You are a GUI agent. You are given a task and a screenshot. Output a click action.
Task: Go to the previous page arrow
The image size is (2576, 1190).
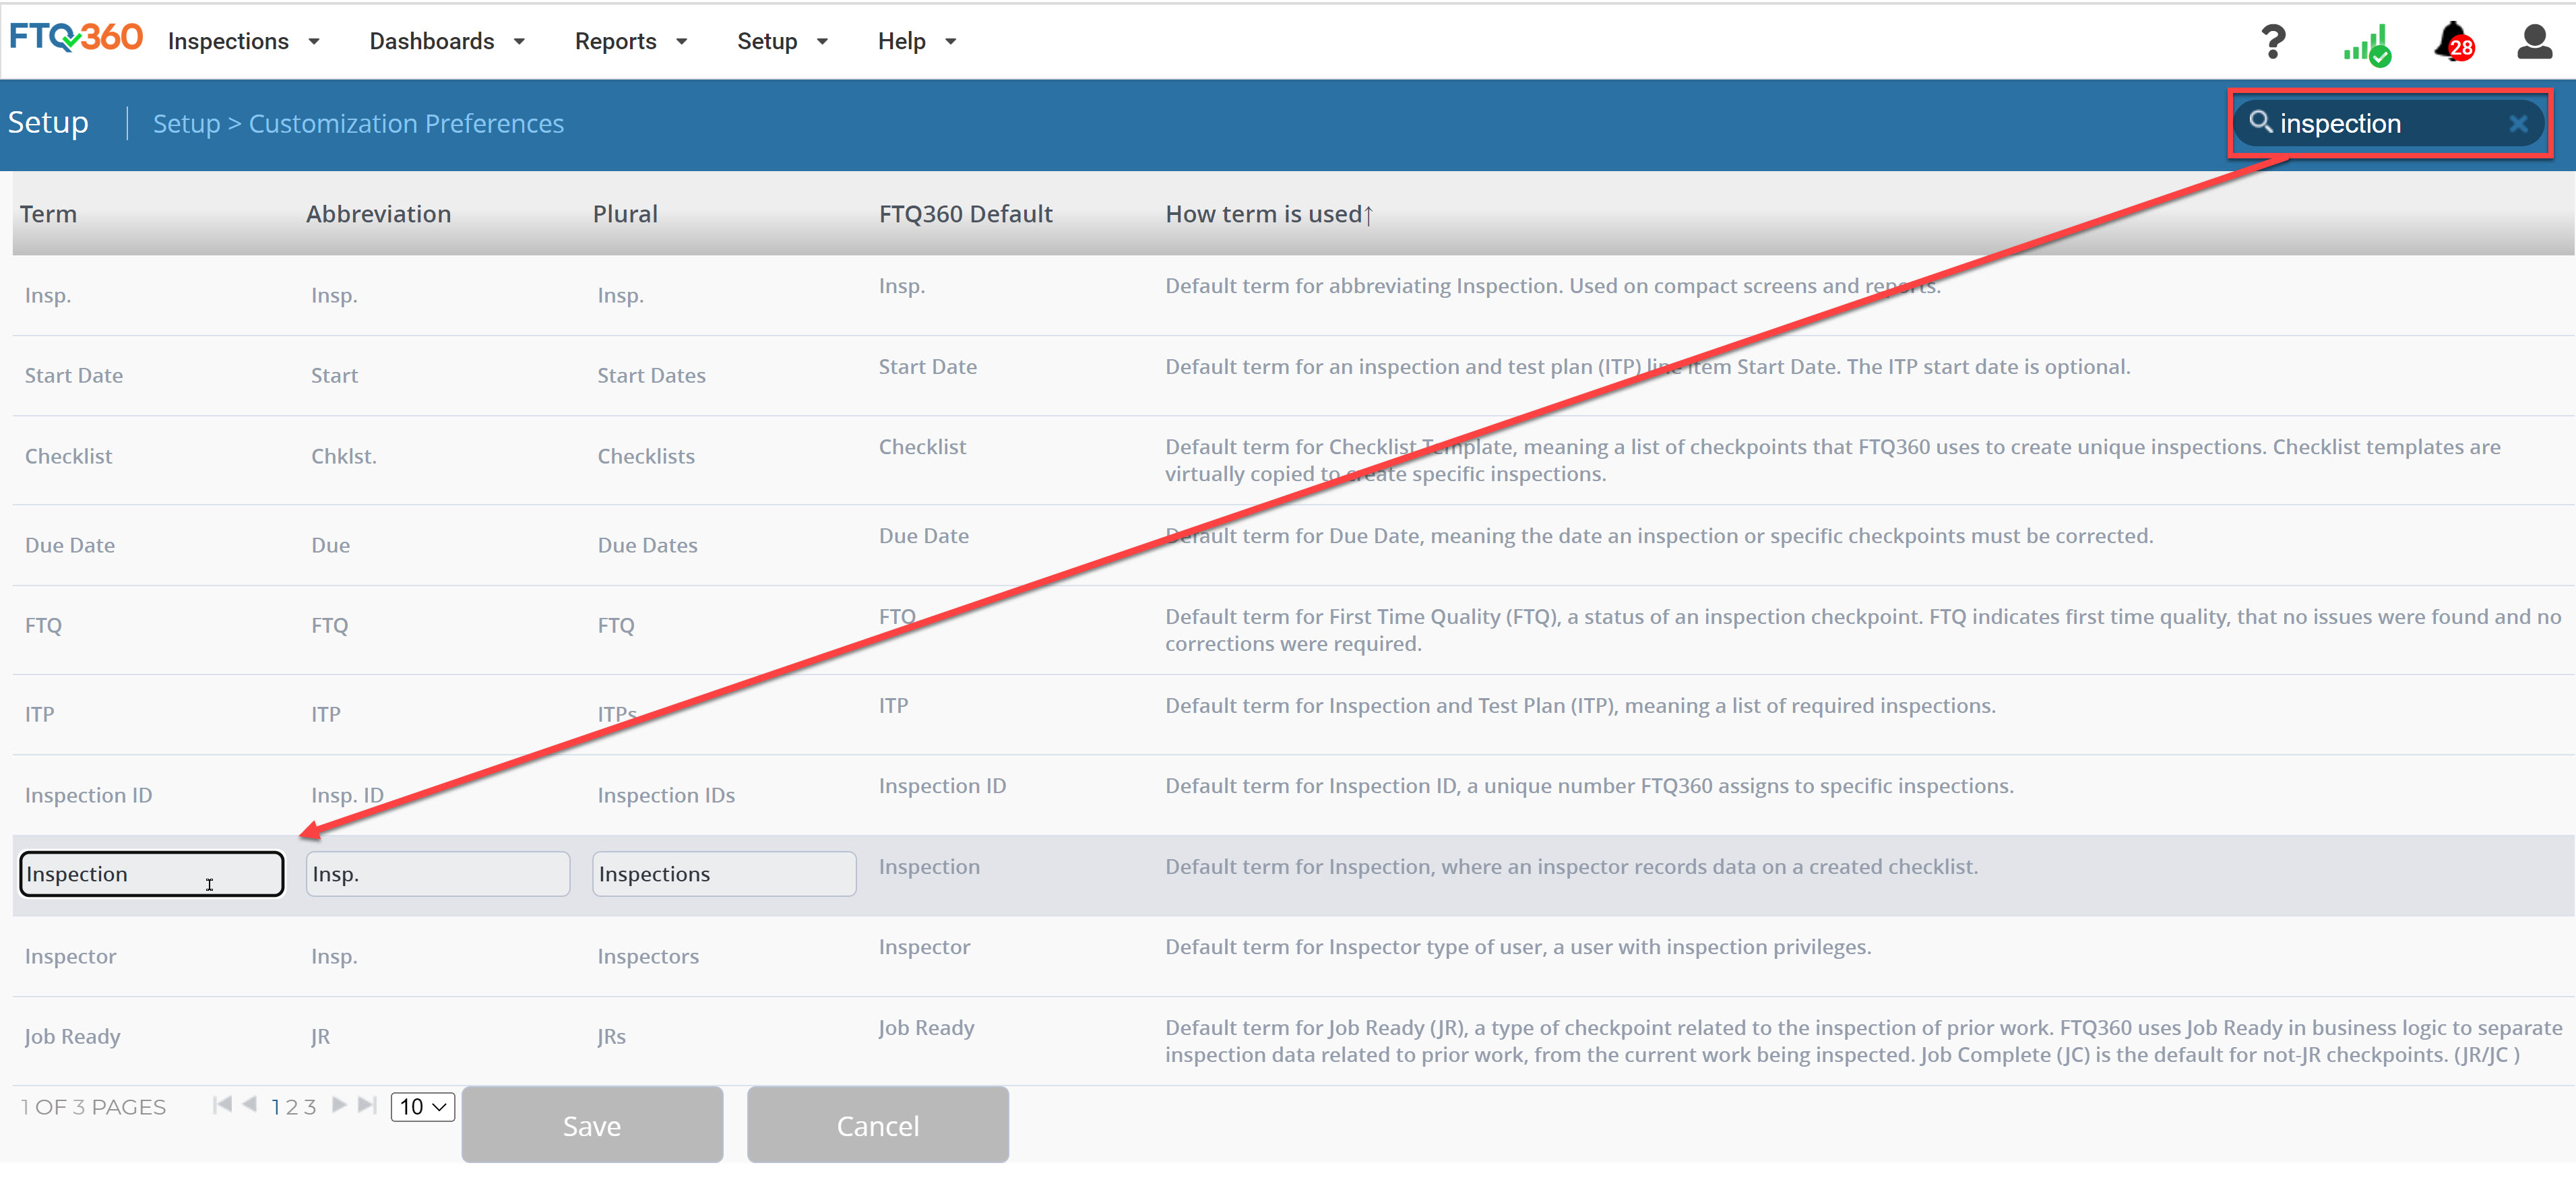(249, 1104)
